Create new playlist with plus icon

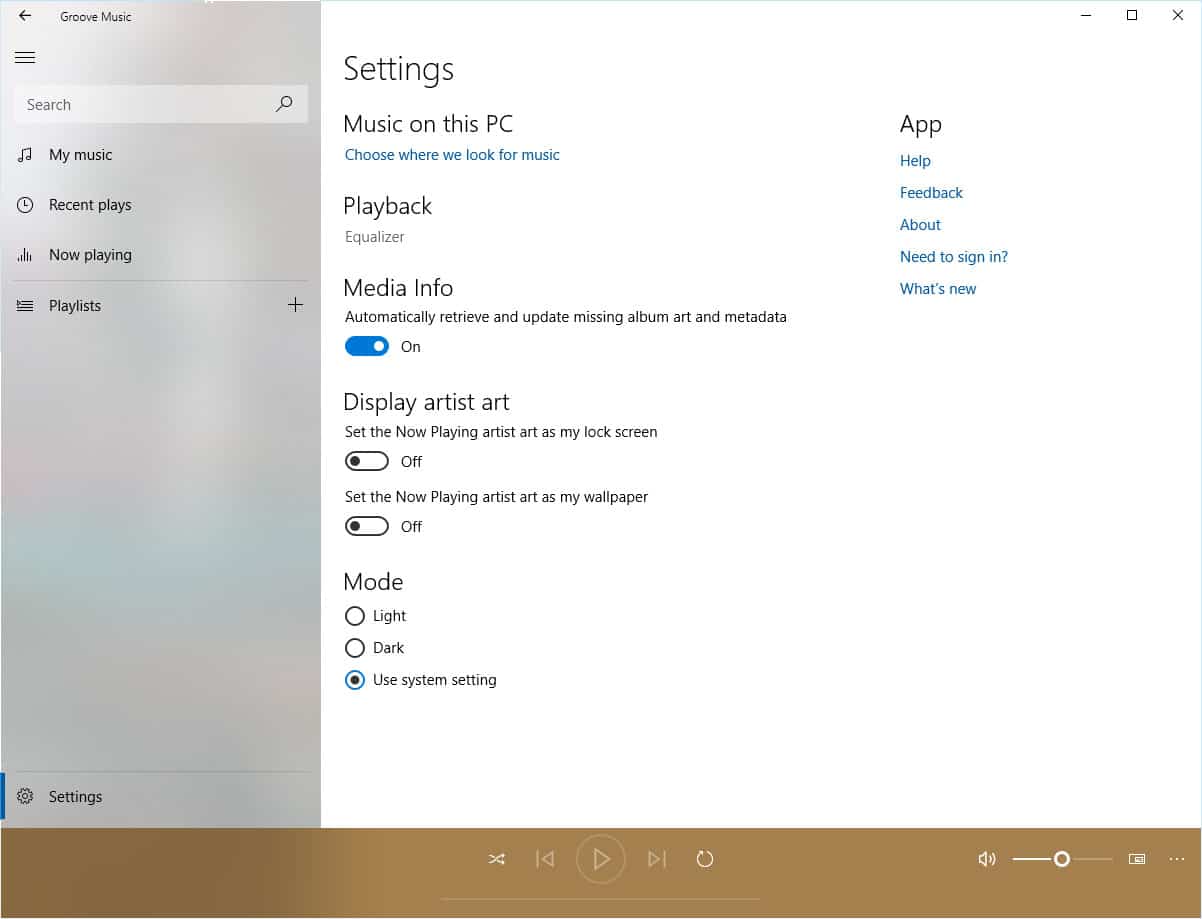pos(295,305)
